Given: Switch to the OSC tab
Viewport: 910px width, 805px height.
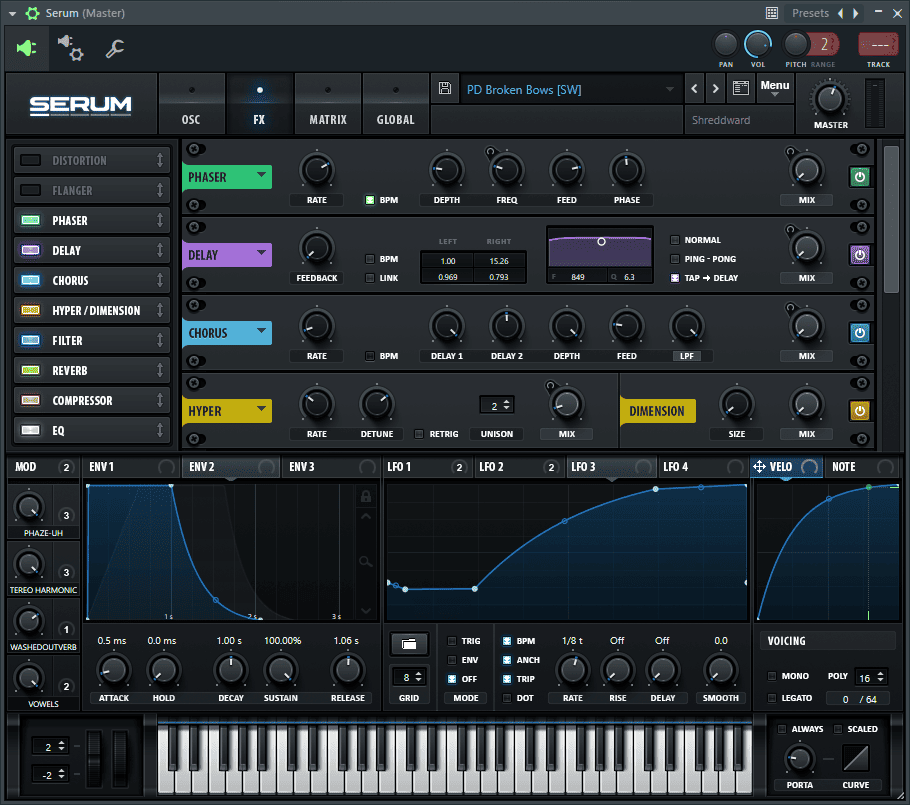Looking at the screenshot, I should pyautogui.click(x=191, y=104).
